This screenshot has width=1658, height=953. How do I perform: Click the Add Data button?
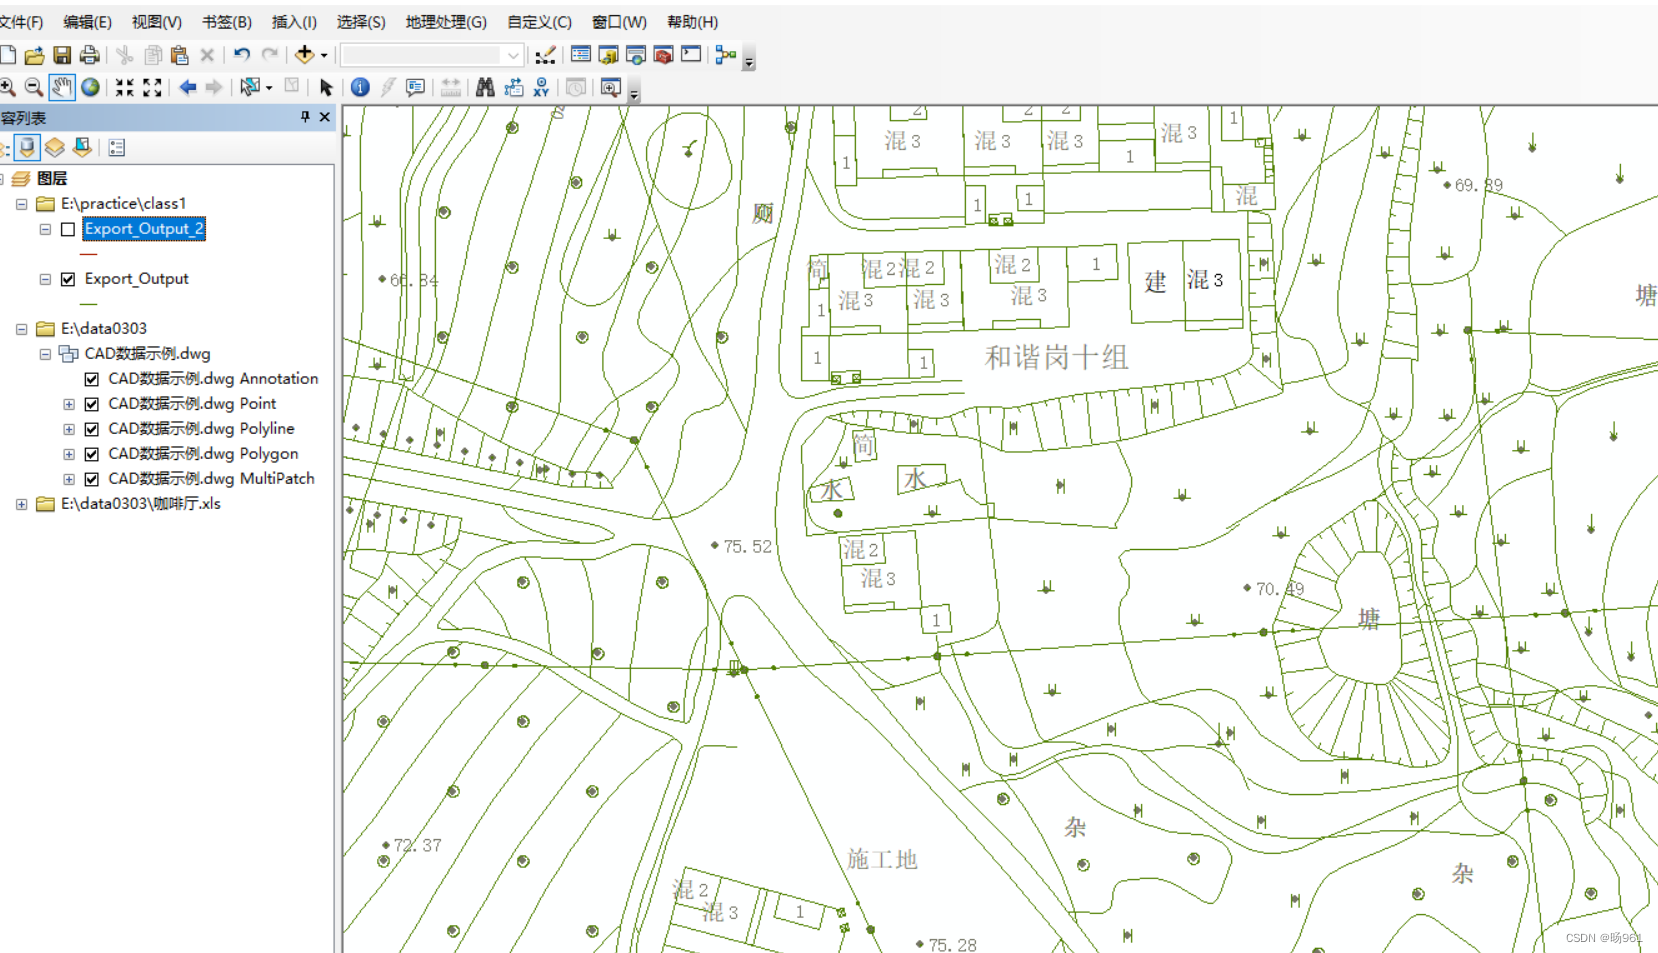pyautogui.click(x=304, y=55)
